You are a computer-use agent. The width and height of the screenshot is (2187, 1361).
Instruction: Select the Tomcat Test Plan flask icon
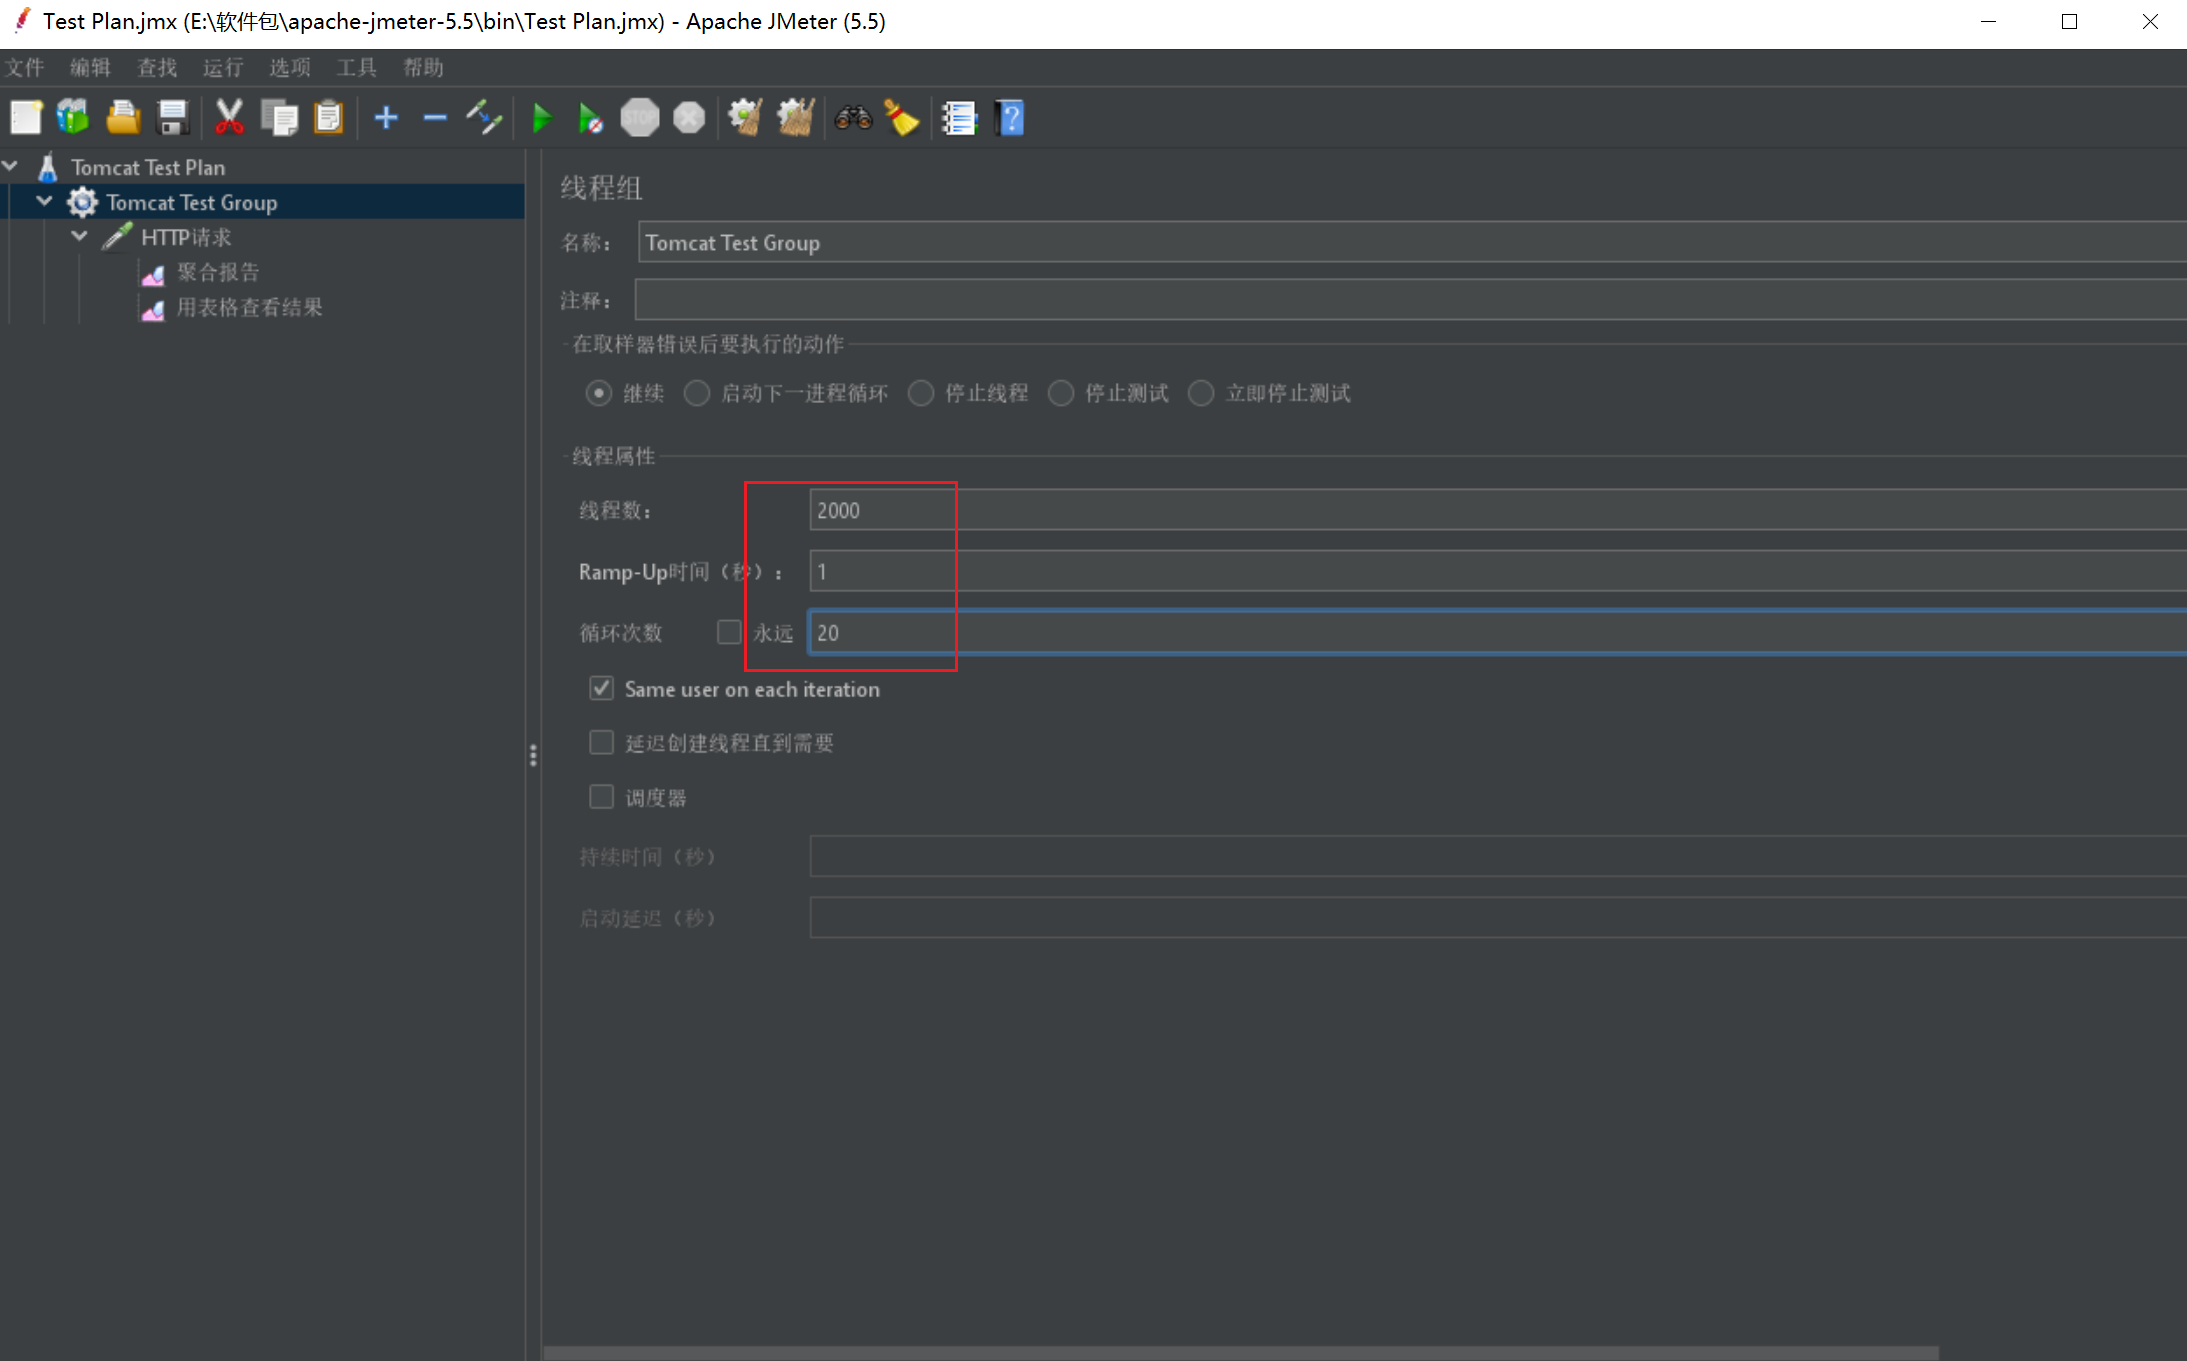click(47, 167)
